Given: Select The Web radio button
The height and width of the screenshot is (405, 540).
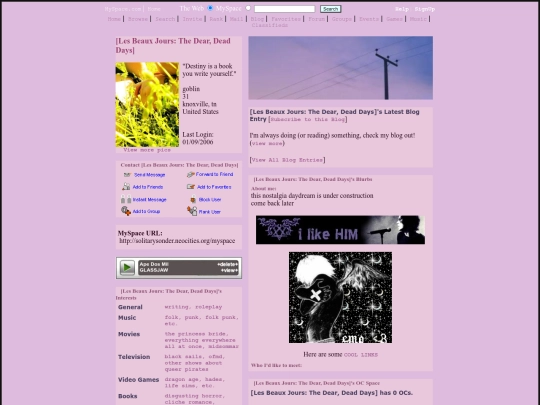Looking at the screenshot, I should click(210, 8).
